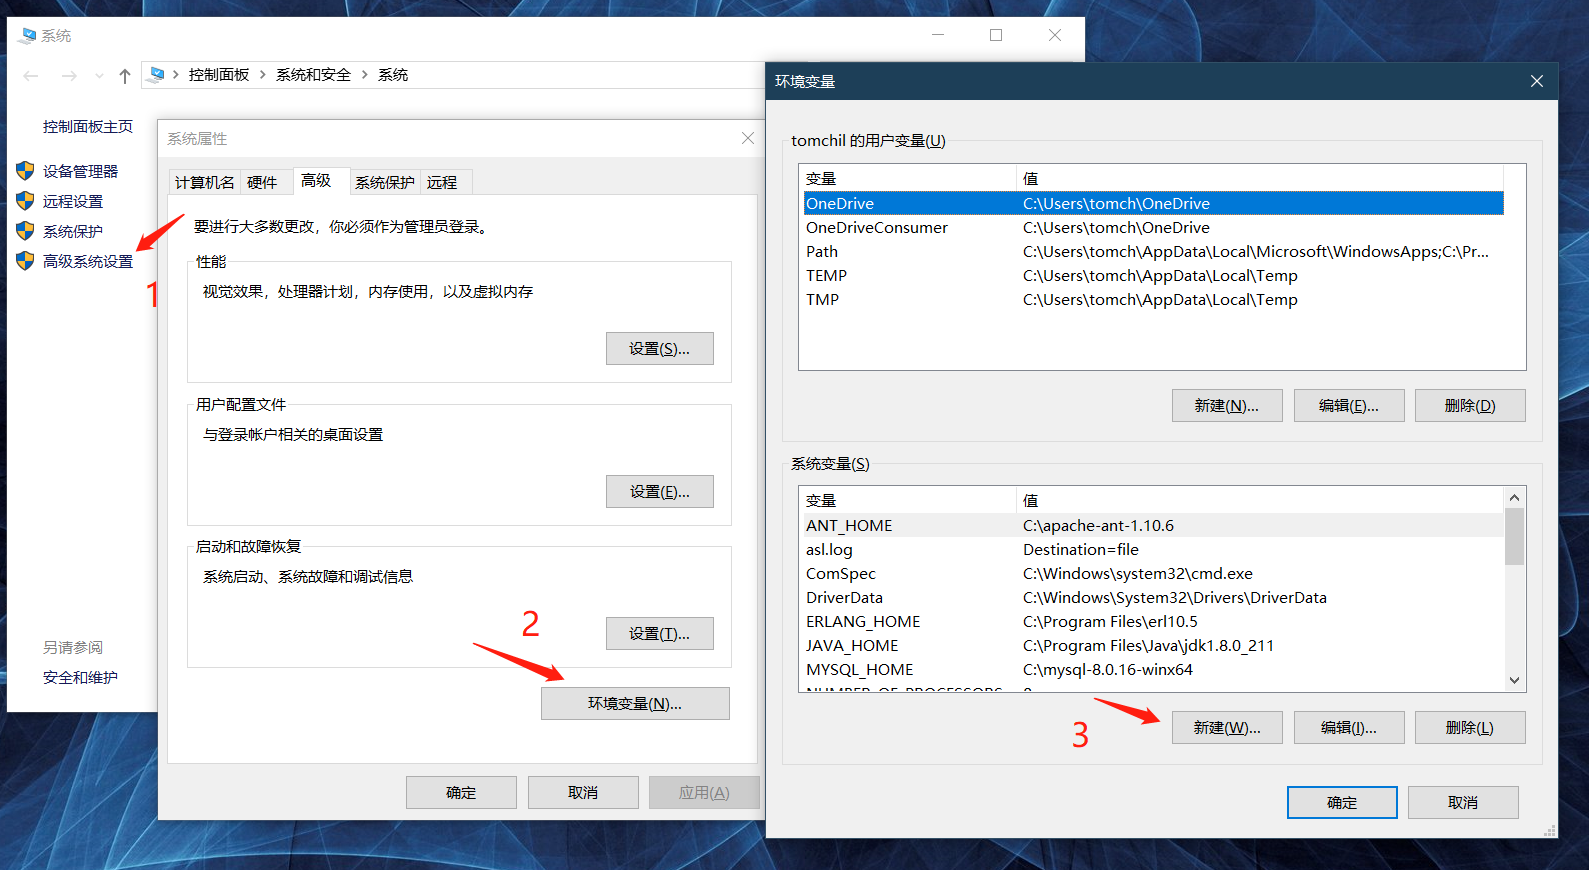
Task: Click 设置(E) button under 用户配置文件
Action: click(660, 492)
